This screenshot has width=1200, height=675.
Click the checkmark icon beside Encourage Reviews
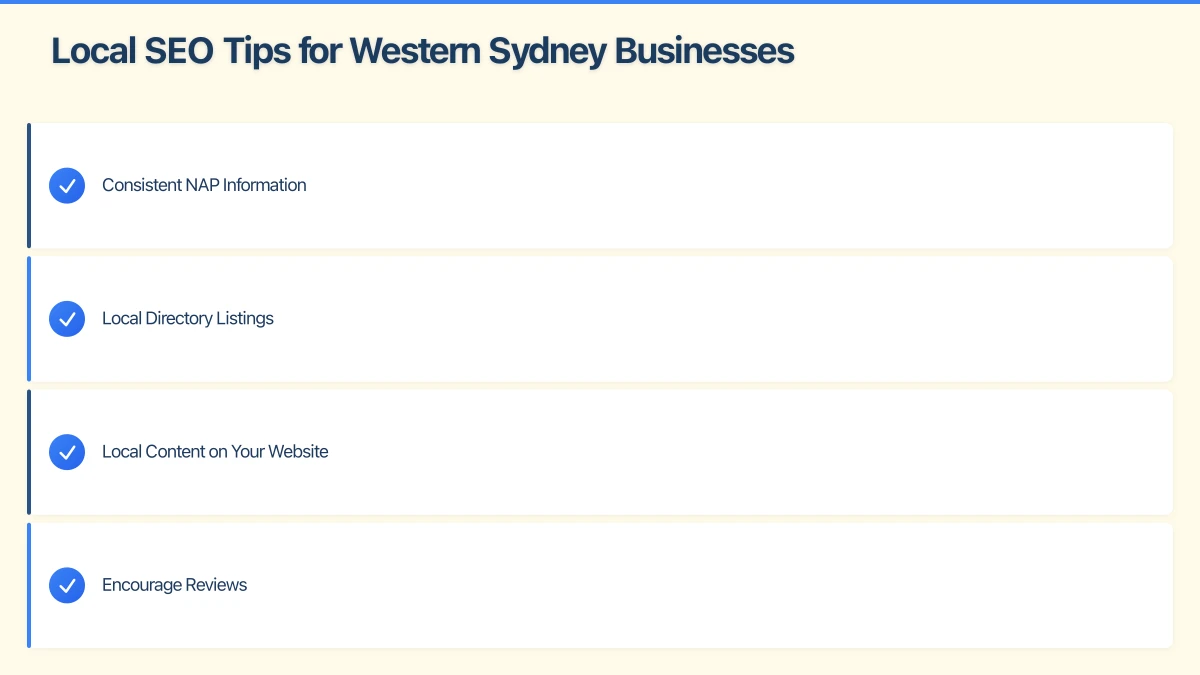[67, 585]
